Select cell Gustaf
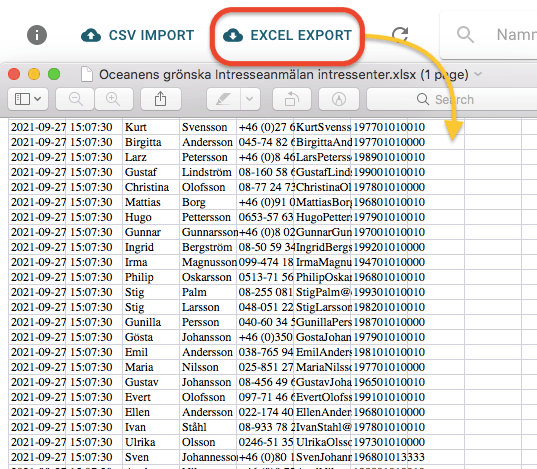 [x=151, y=172]
